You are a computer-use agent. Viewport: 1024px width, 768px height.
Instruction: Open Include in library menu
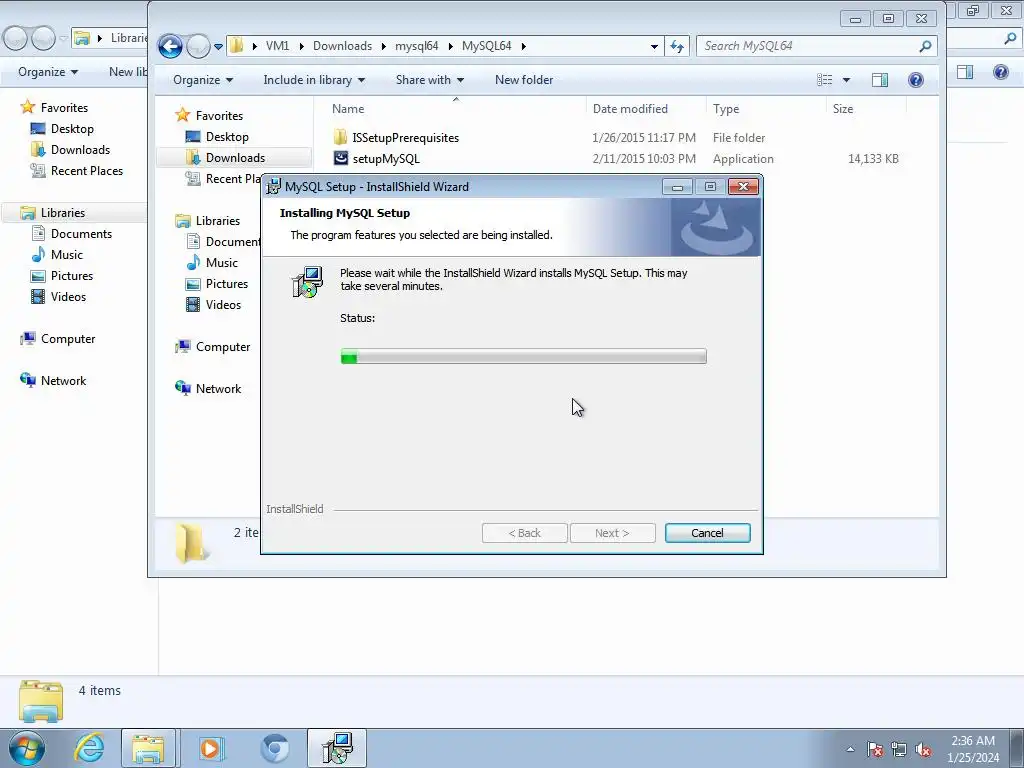[313, 80]
